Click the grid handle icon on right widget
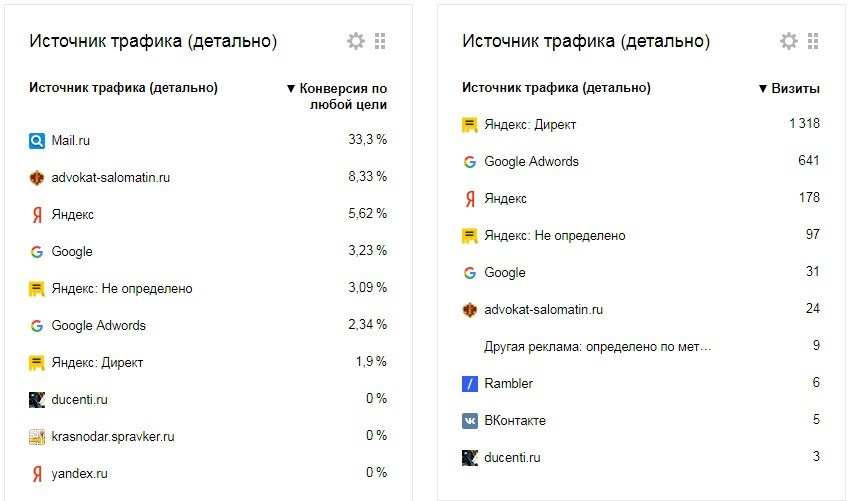This screenshot has width=850, height=501. point(813,41)
